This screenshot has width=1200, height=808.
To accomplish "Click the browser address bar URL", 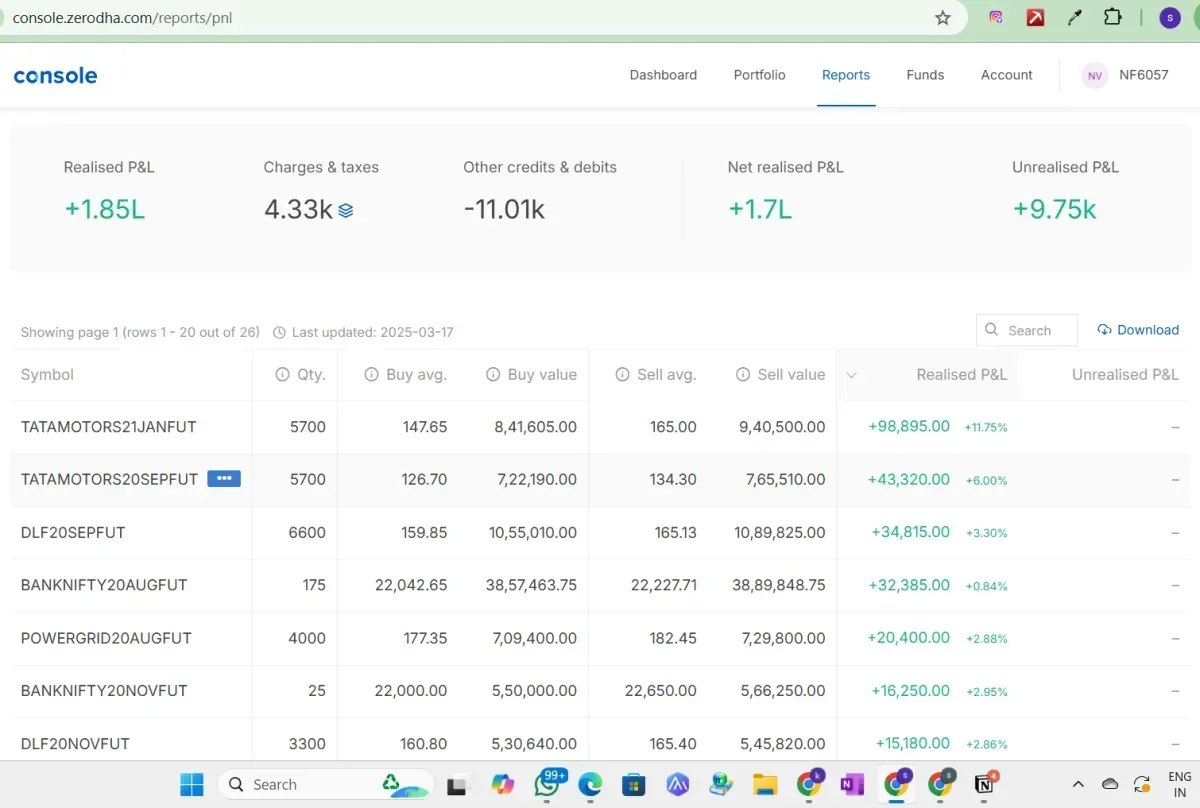I will tap(122, 17).
